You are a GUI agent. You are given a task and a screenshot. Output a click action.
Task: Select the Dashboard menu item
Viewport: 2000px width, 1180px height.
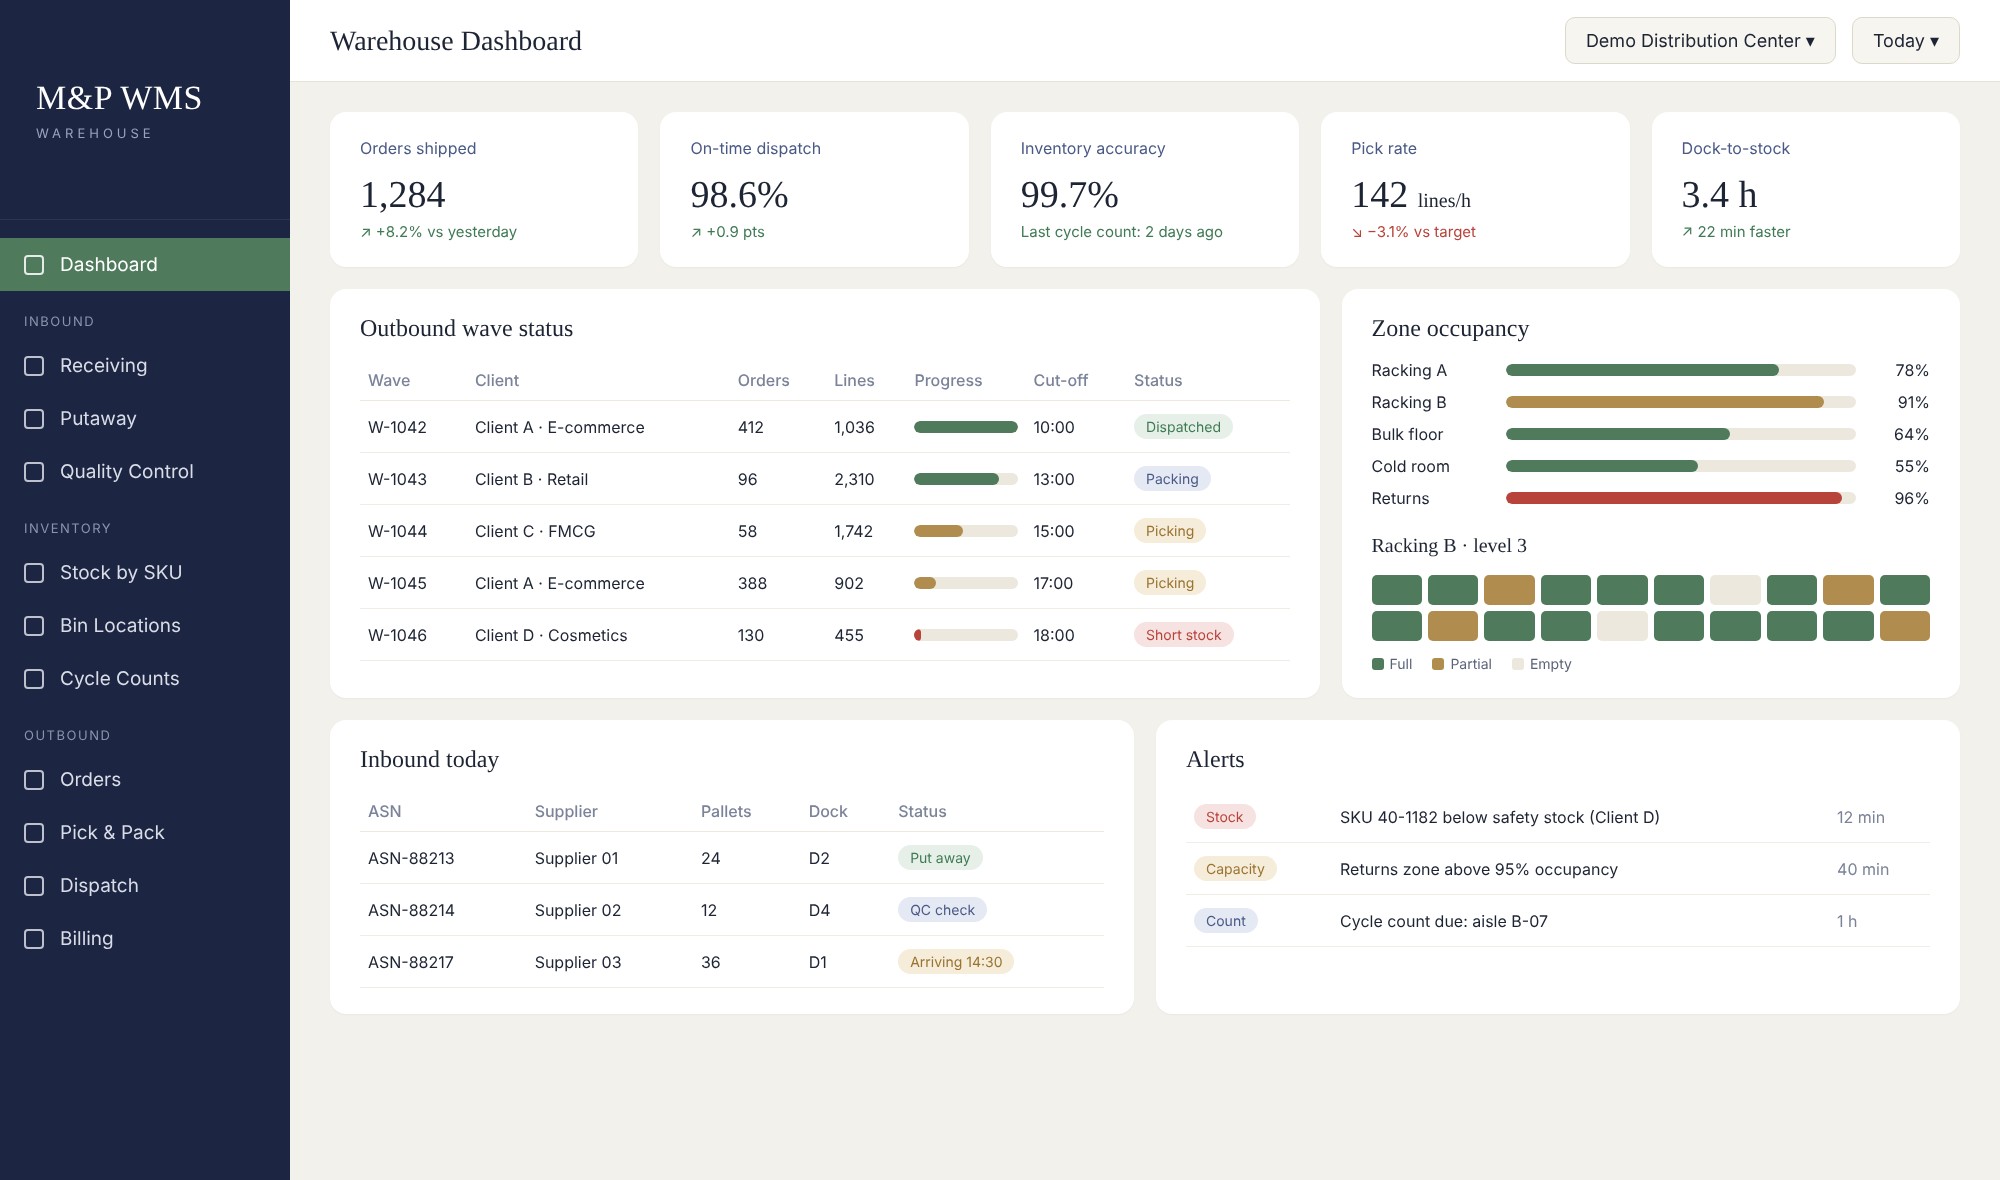point(145,265)
